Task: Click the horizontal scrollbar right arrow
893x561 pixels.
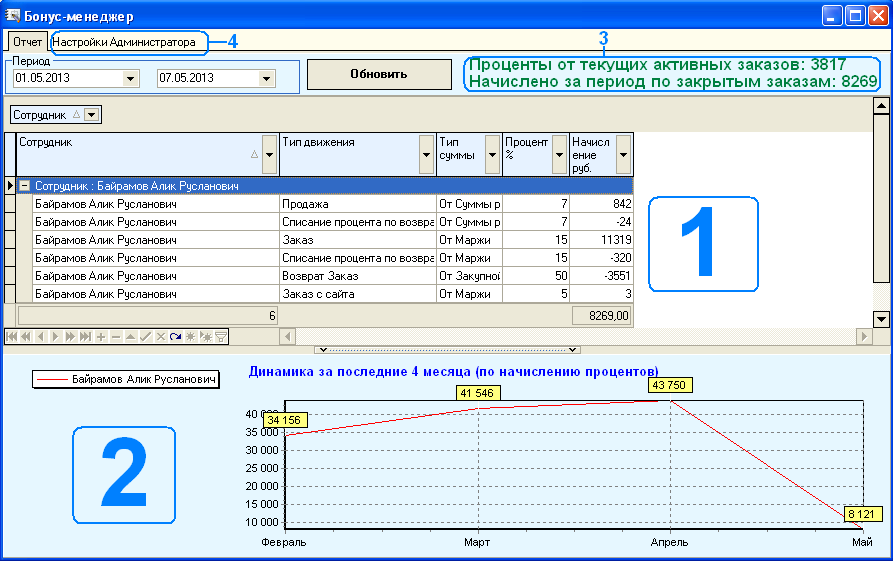Action: tap(865, 337)
